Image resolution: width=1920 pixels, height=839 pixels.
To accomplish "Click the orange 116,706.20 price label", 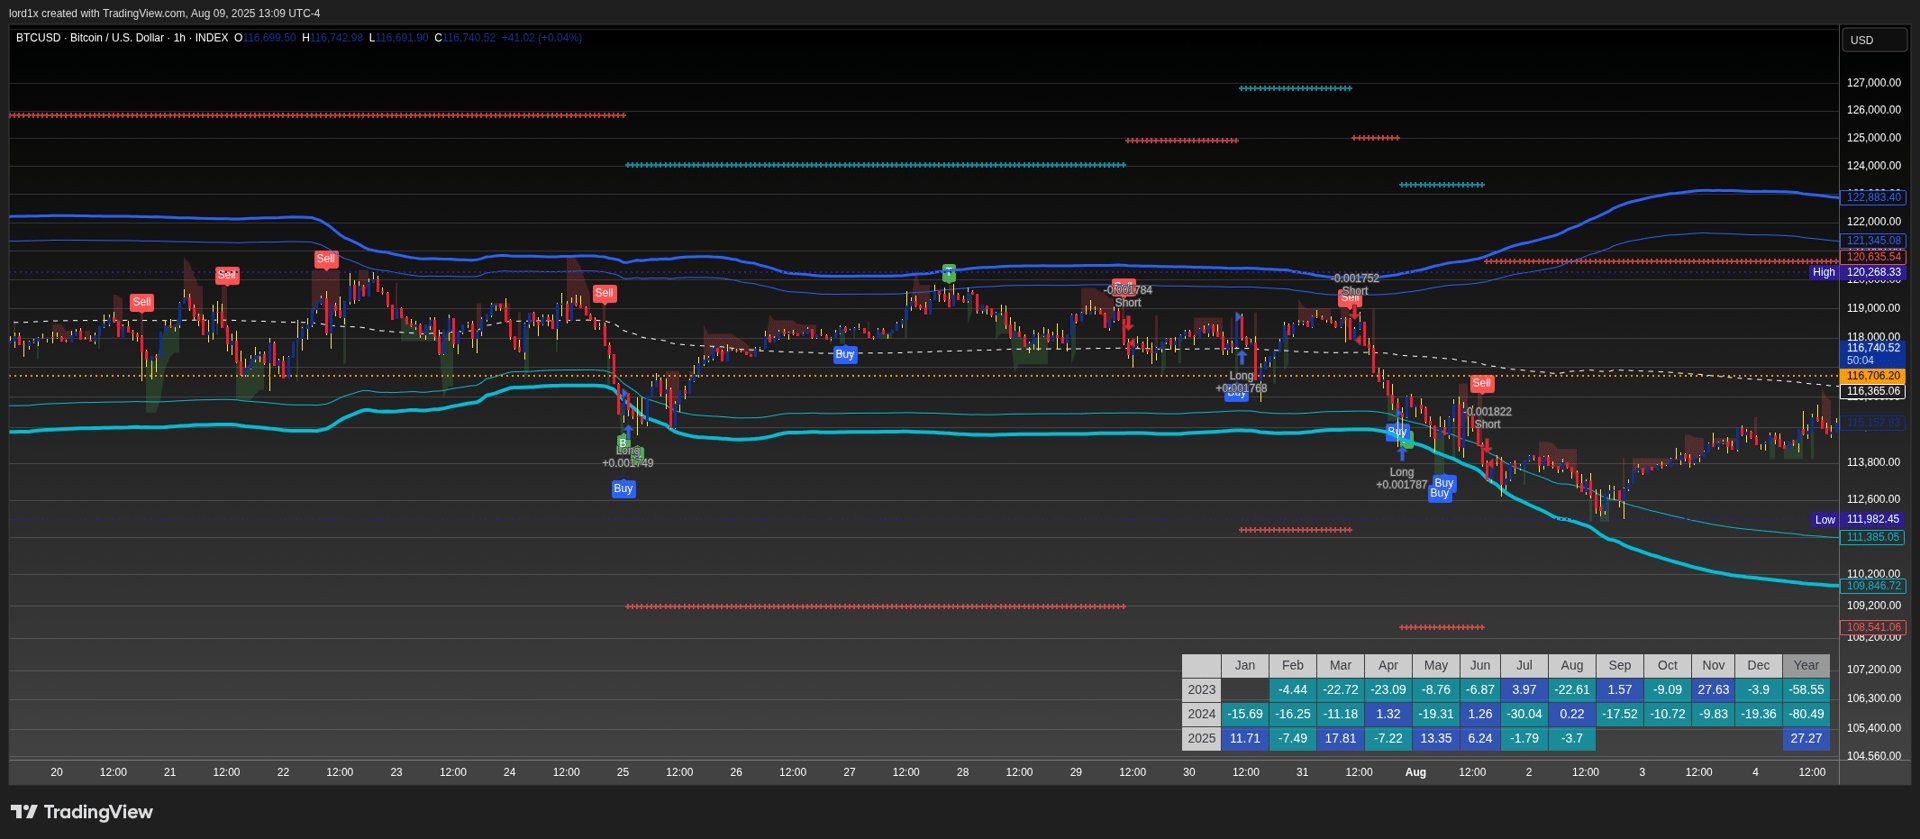I will (1873, 376).
